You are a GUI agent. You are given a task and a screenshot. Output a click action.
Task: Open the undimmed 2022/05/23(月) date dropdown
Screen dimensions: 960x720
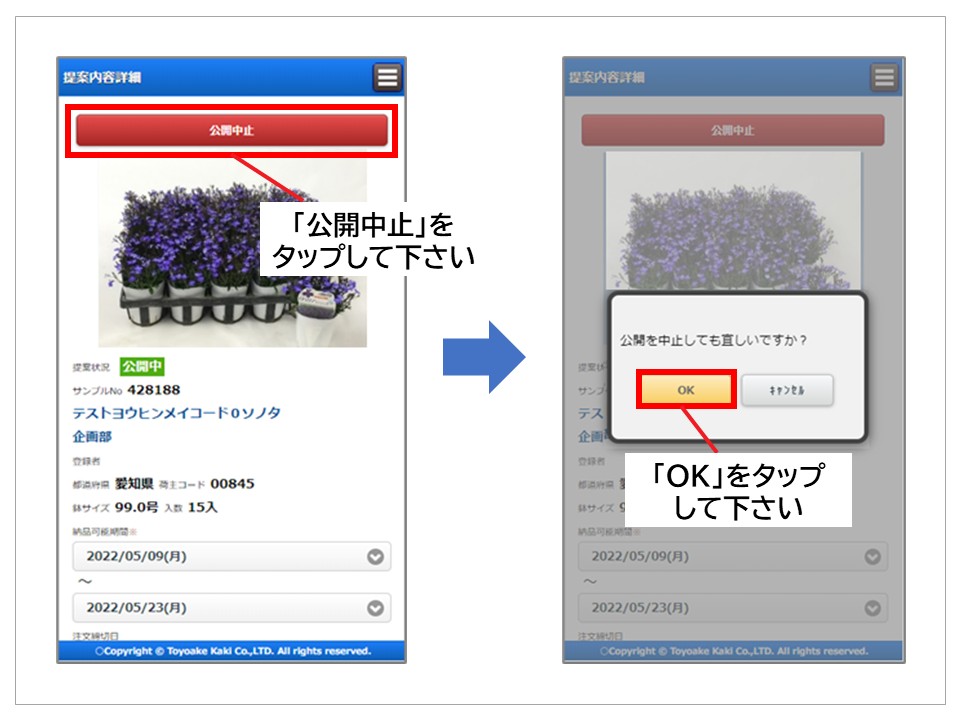pos(232,607)
